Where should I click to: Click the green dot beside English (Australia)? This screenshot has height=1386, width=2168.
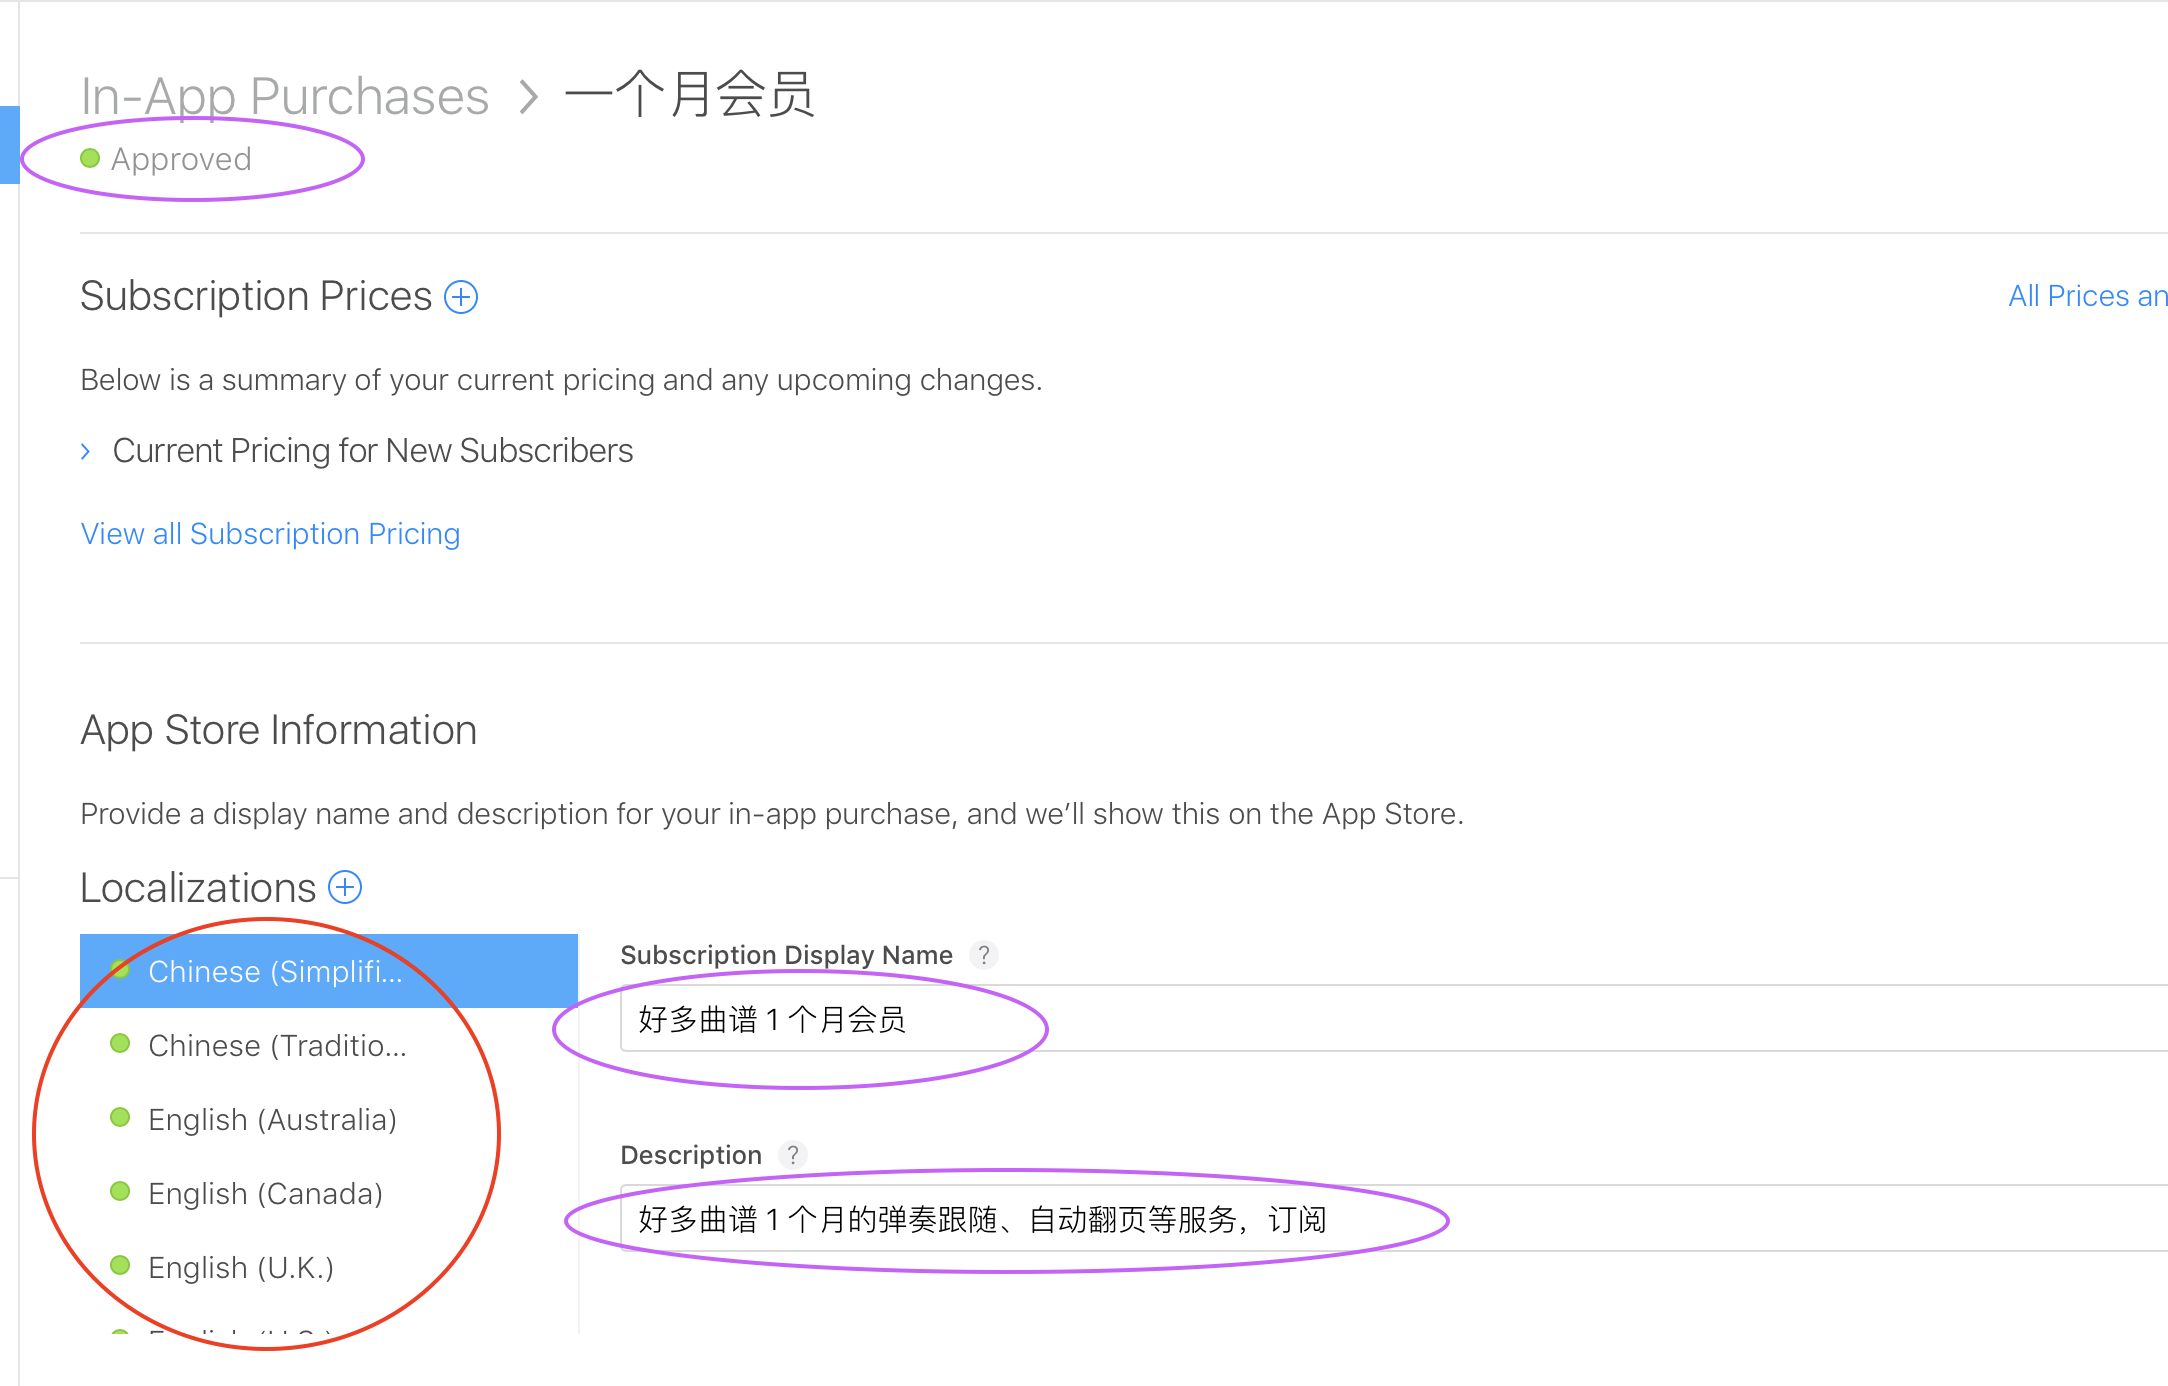(x=120, y=1117)
